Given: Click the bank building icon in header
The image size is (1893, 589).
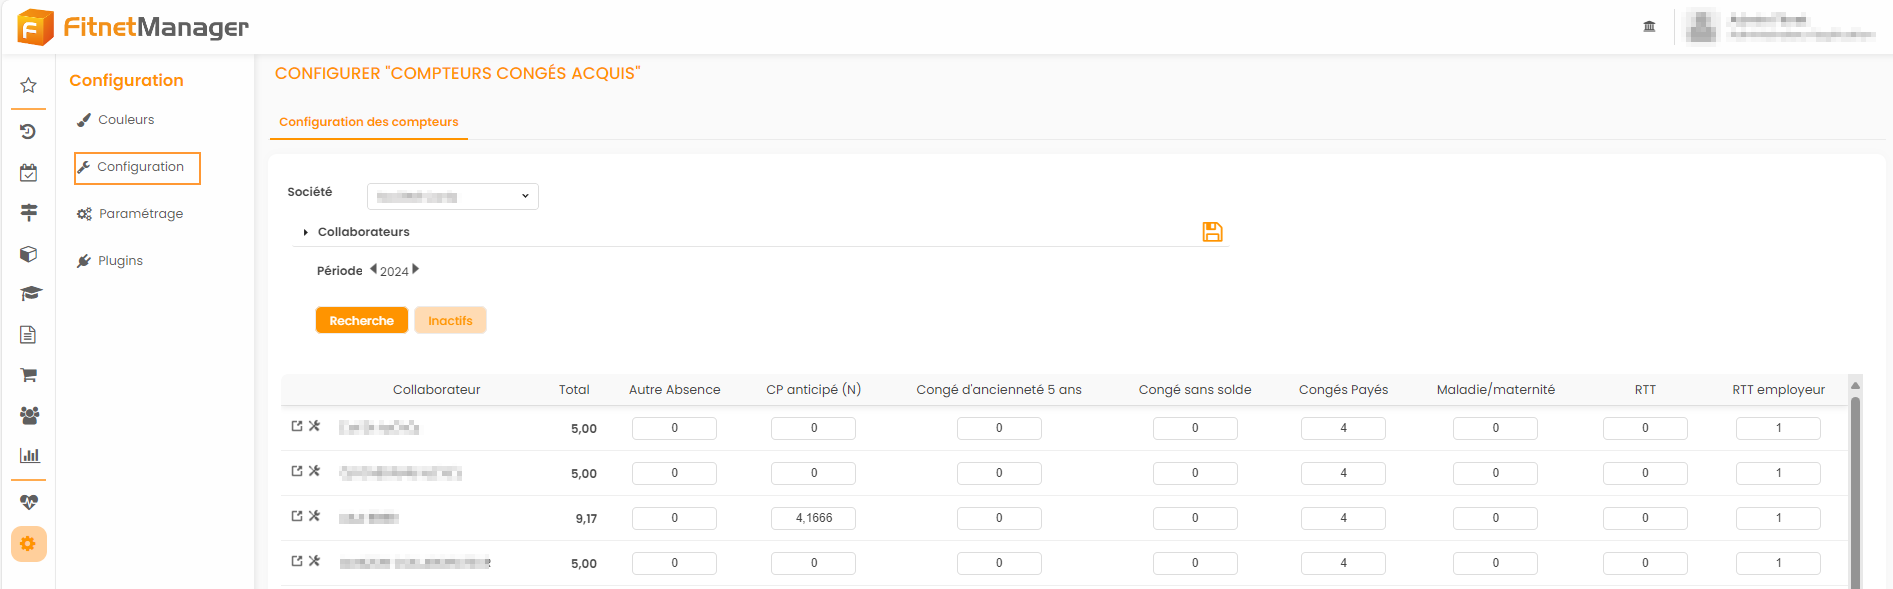Looking at the screenshot, I should pyautogui.click(x=1649, y=27).
